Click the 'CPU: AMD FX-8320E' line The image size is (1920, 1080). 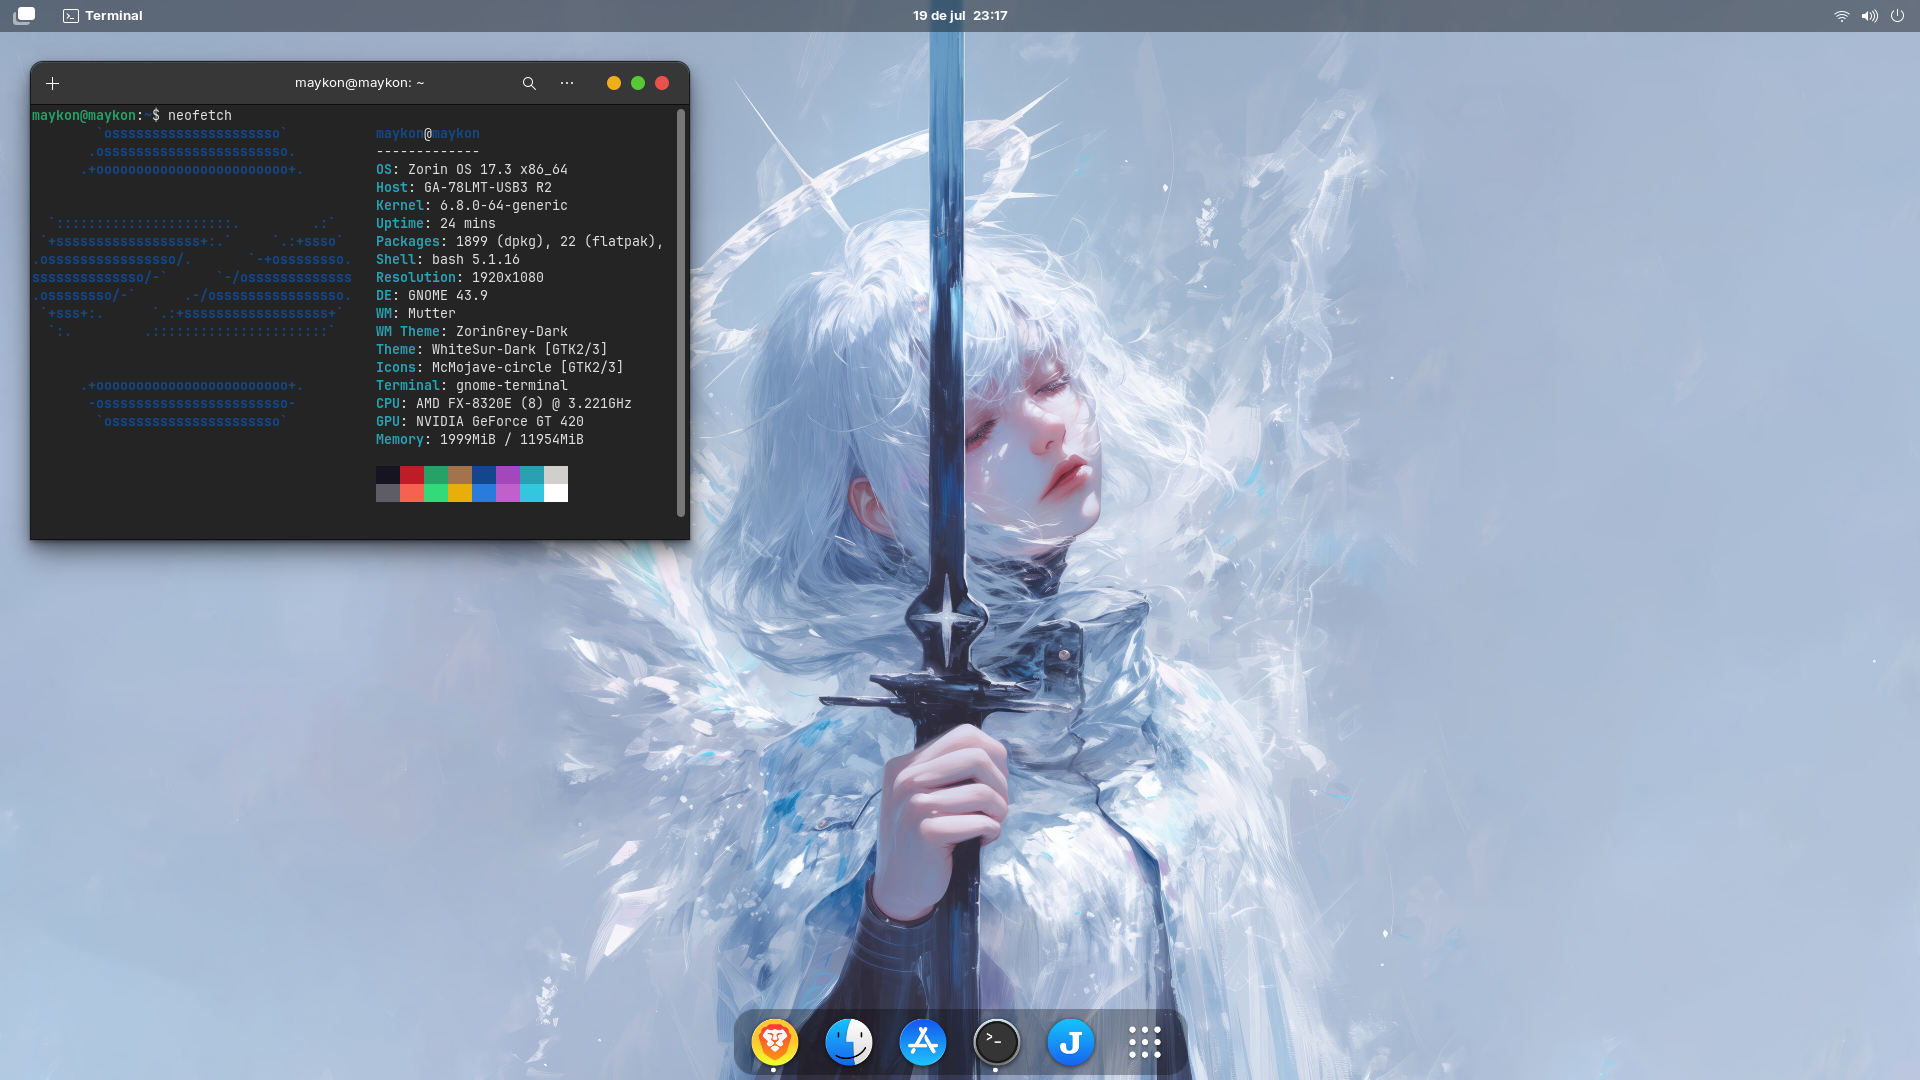(504, 403)
